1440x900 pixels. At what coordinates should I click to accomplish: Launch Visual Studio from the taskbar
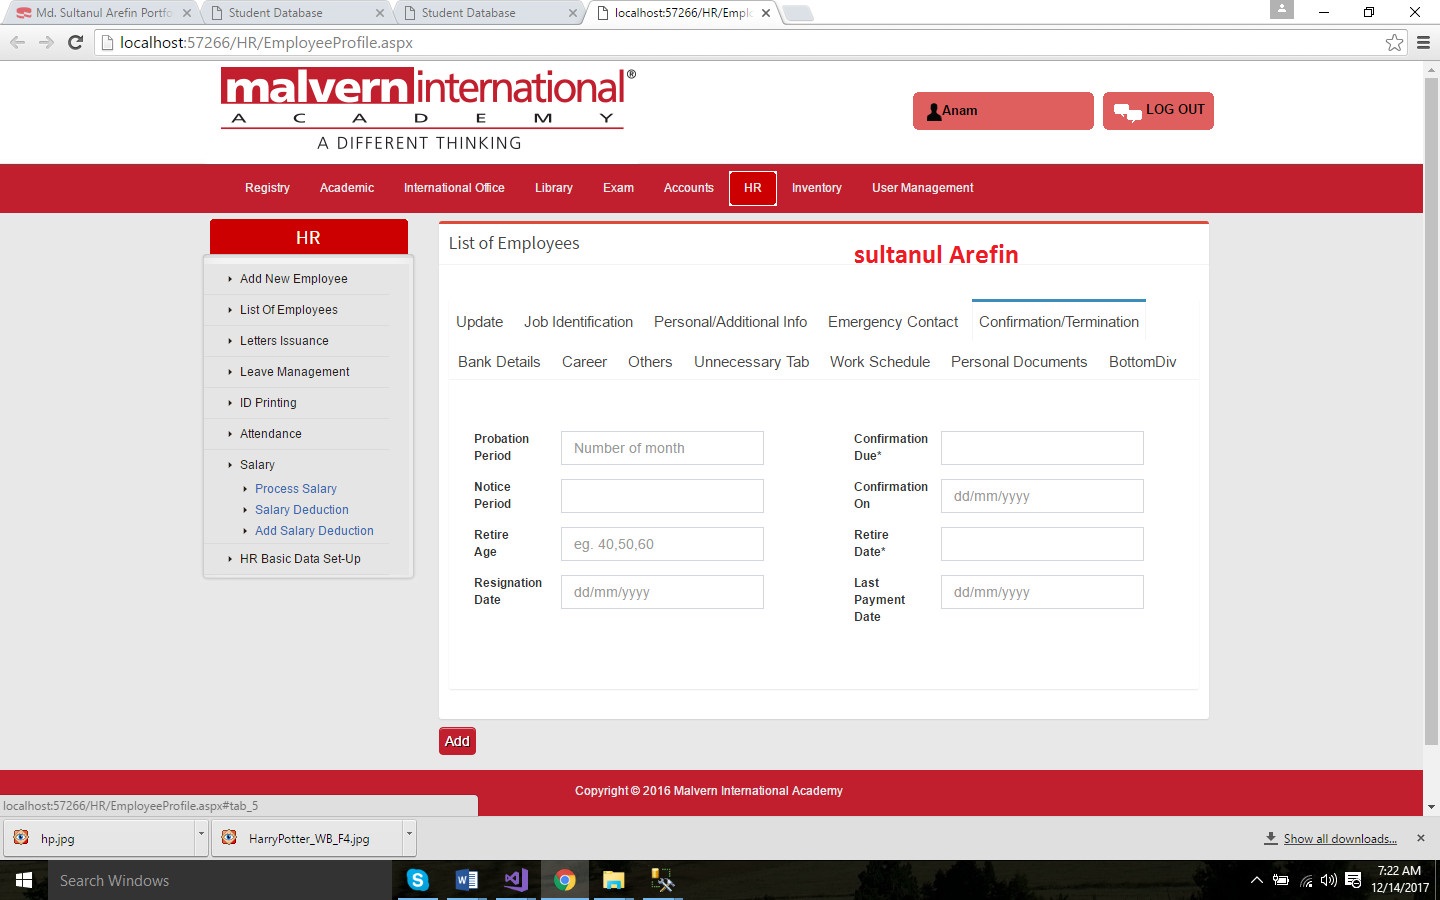(516, 880)
